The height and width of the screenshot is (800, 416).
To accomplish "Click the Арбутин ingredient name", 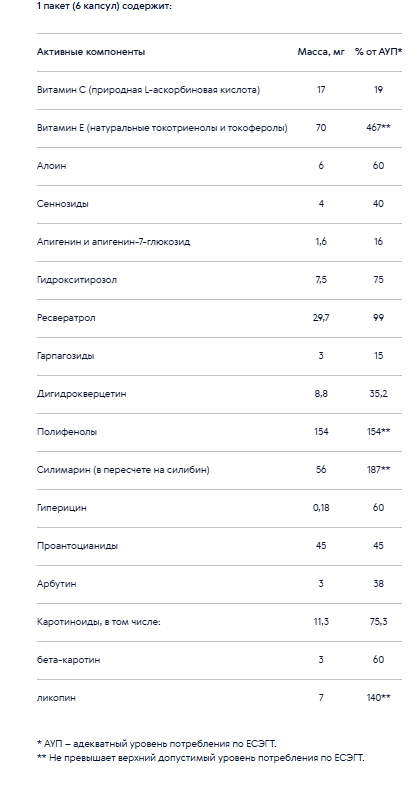I will click(x=57, y=584).
